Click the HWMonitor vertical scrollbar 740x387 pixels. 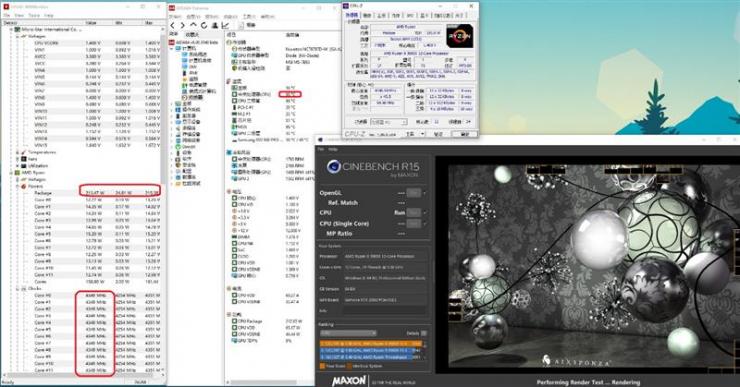[x=163, y=198]
